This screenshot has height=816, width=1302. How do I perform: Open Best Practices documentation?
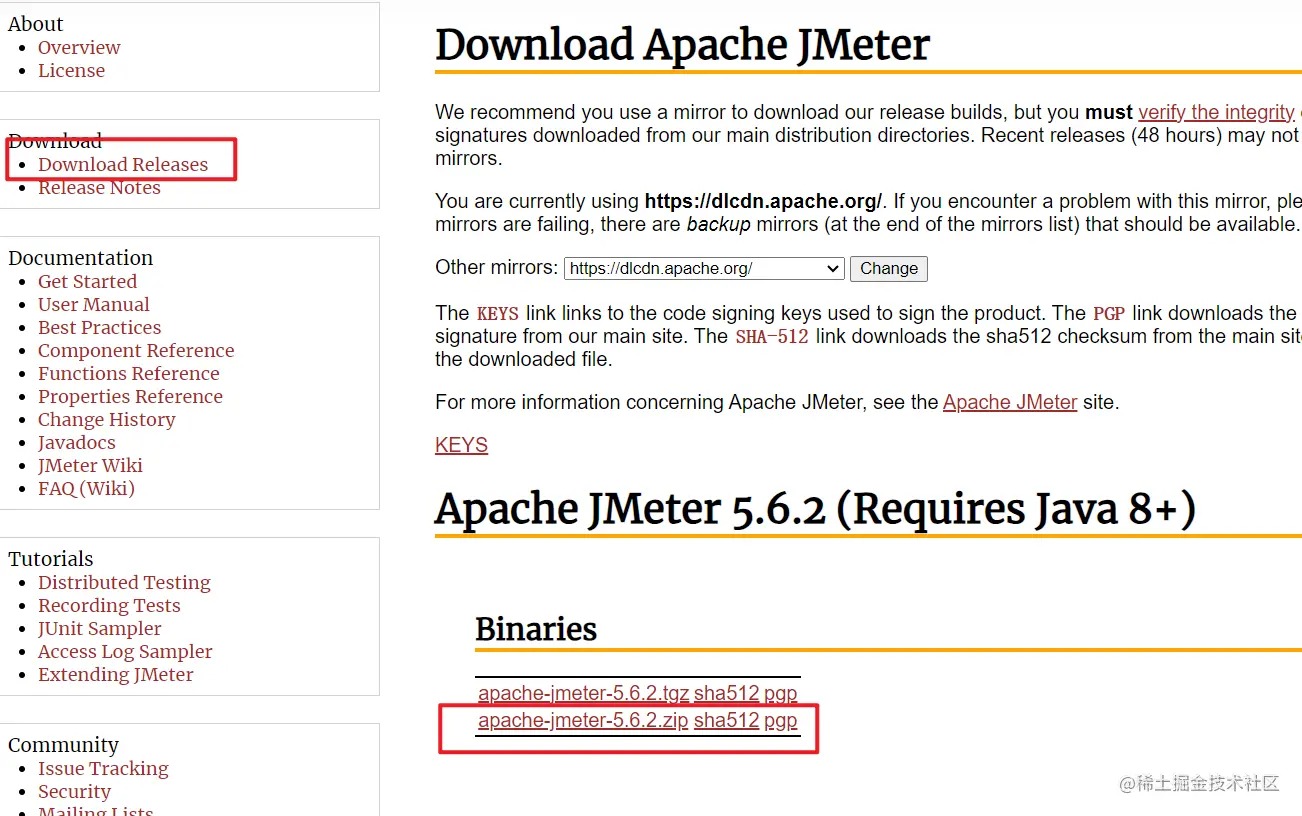coord(99,328)
